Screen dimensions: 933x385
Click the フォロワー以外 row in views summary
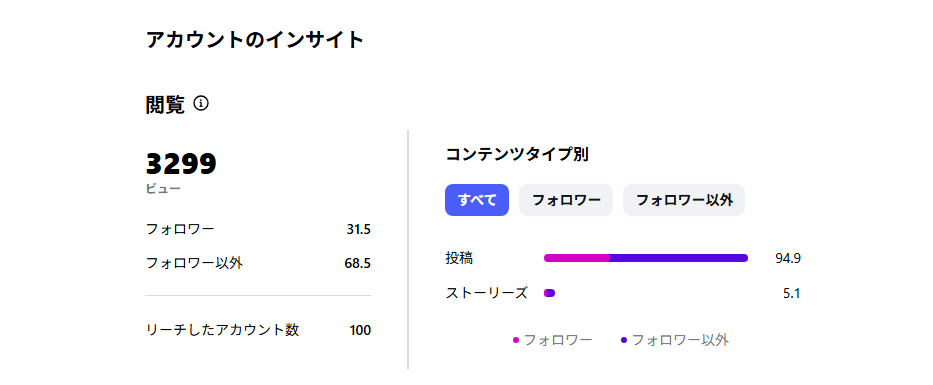(x=258, y=263)
